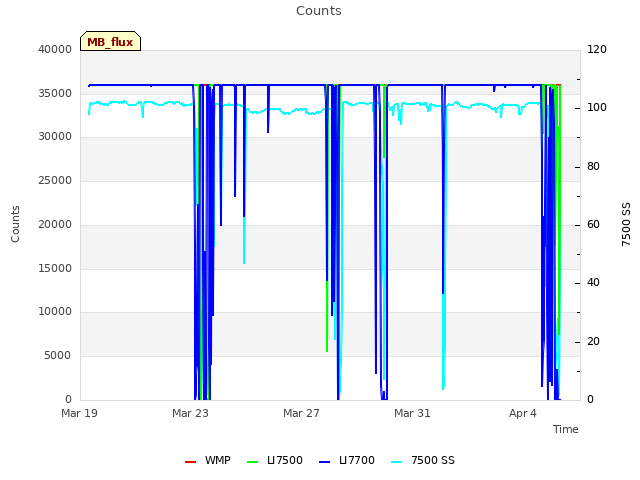The image size is (640, 480).
Task: Click the '7500 SS' right axis title
Action: click(626, 224)
